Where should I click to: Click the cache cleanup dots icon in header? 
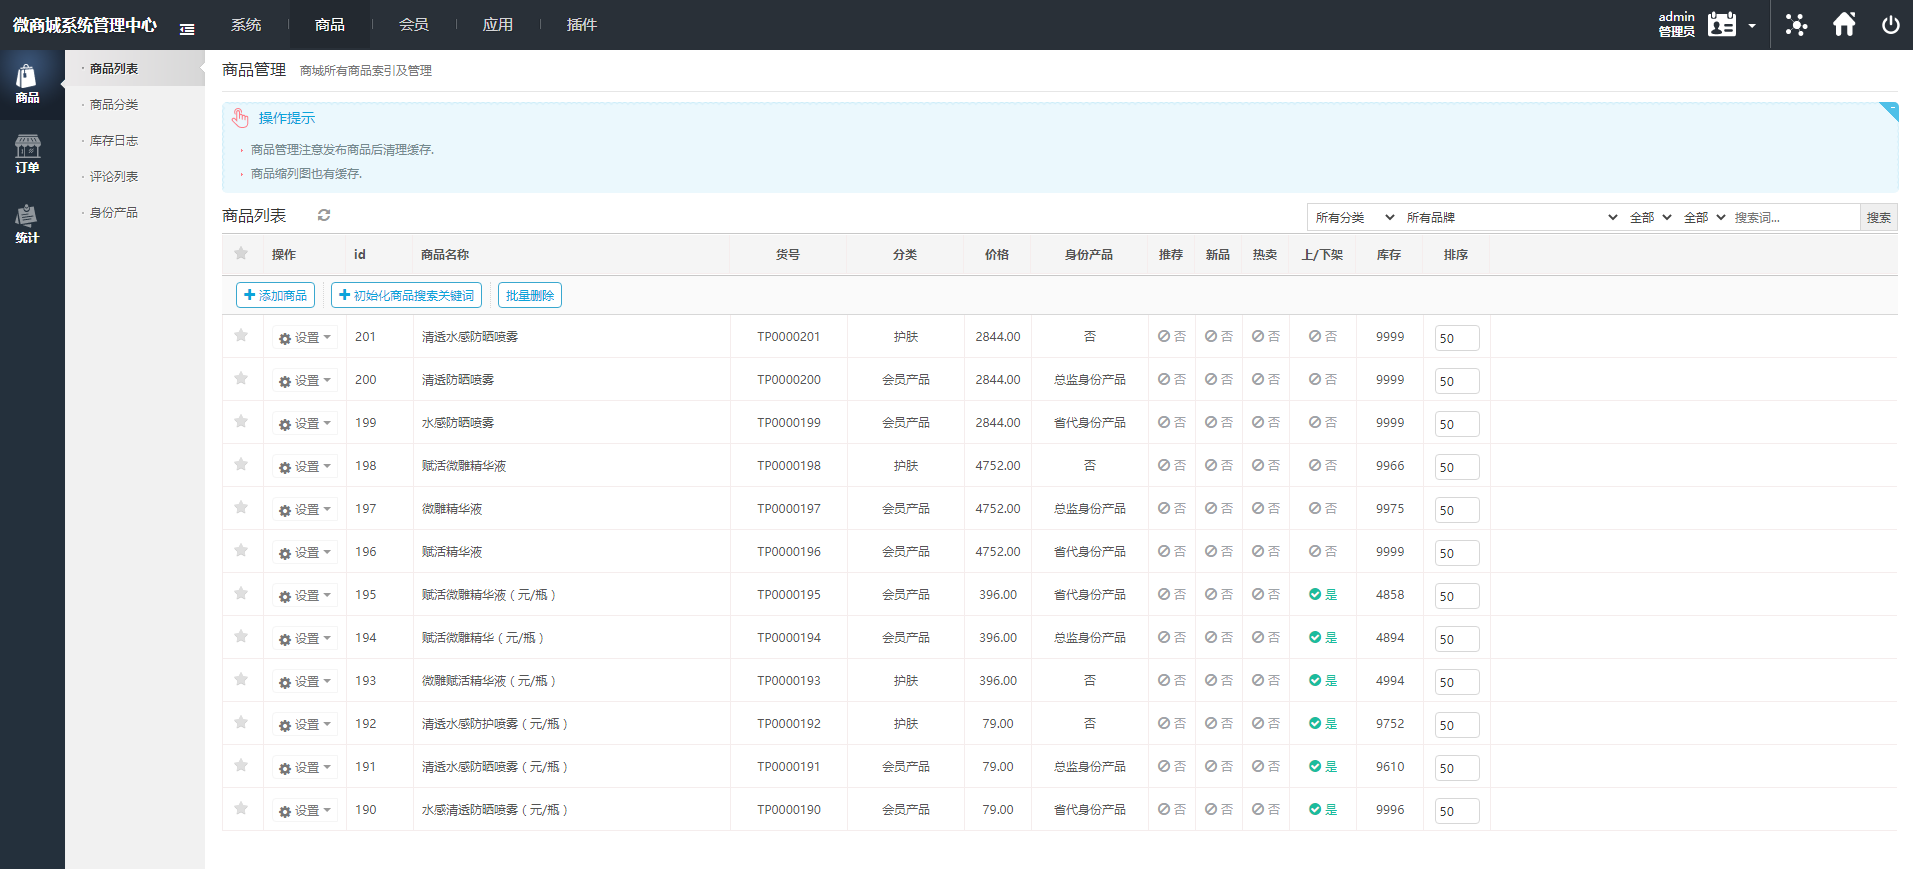point(1796,24)
